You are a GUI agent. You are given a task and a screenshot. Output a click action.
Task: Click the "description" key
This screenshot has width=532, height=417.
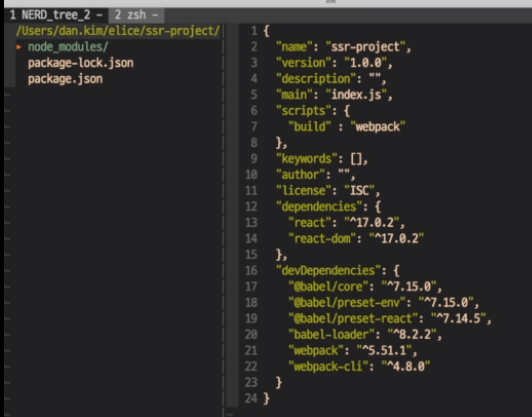click(x=316, y=78)
